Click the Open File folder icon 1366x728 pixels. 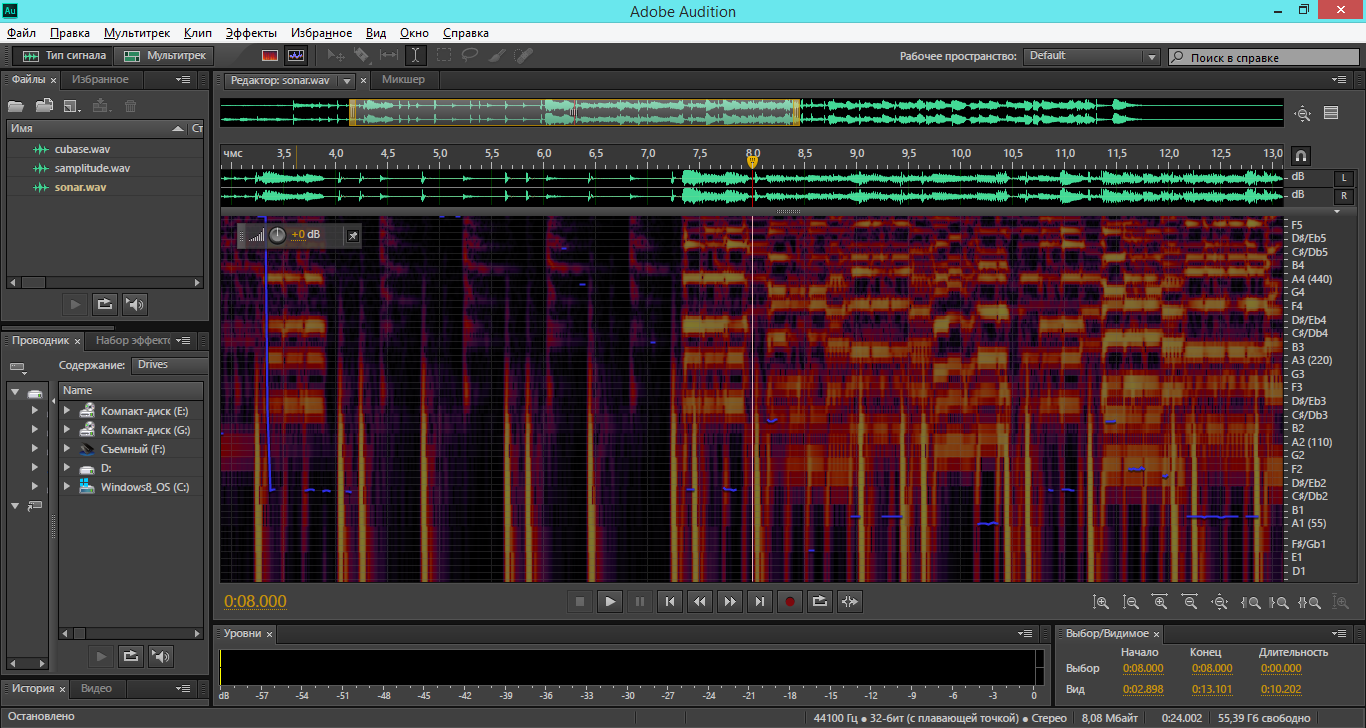pyautogui.click(x=16, y=105)
